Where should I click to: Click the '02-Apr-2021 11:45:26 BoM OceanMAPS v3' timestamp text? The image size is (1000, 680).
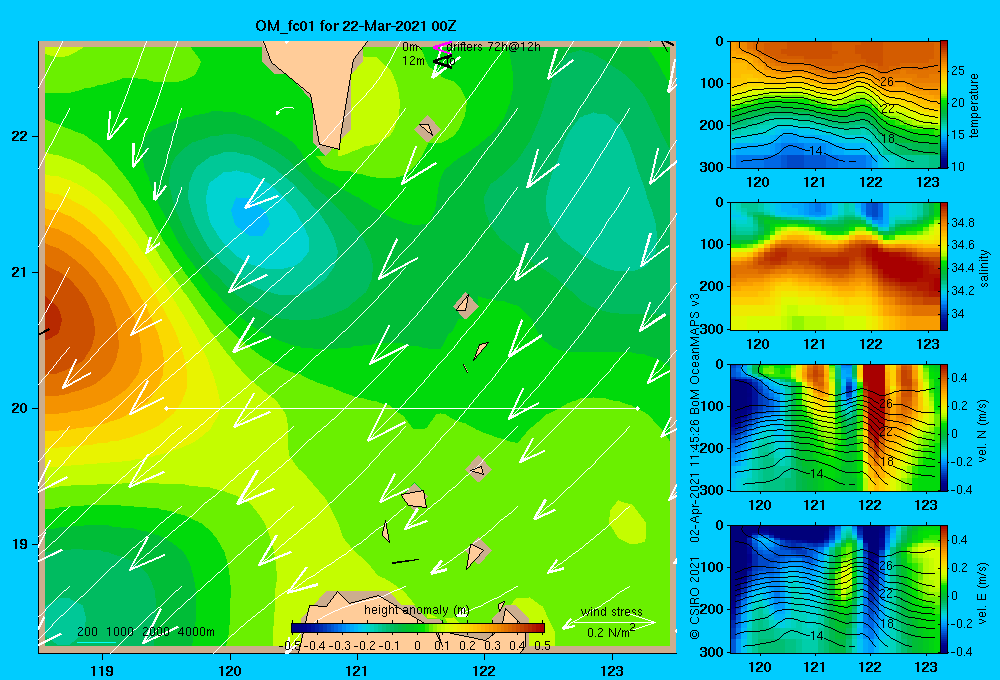point(695,418)
